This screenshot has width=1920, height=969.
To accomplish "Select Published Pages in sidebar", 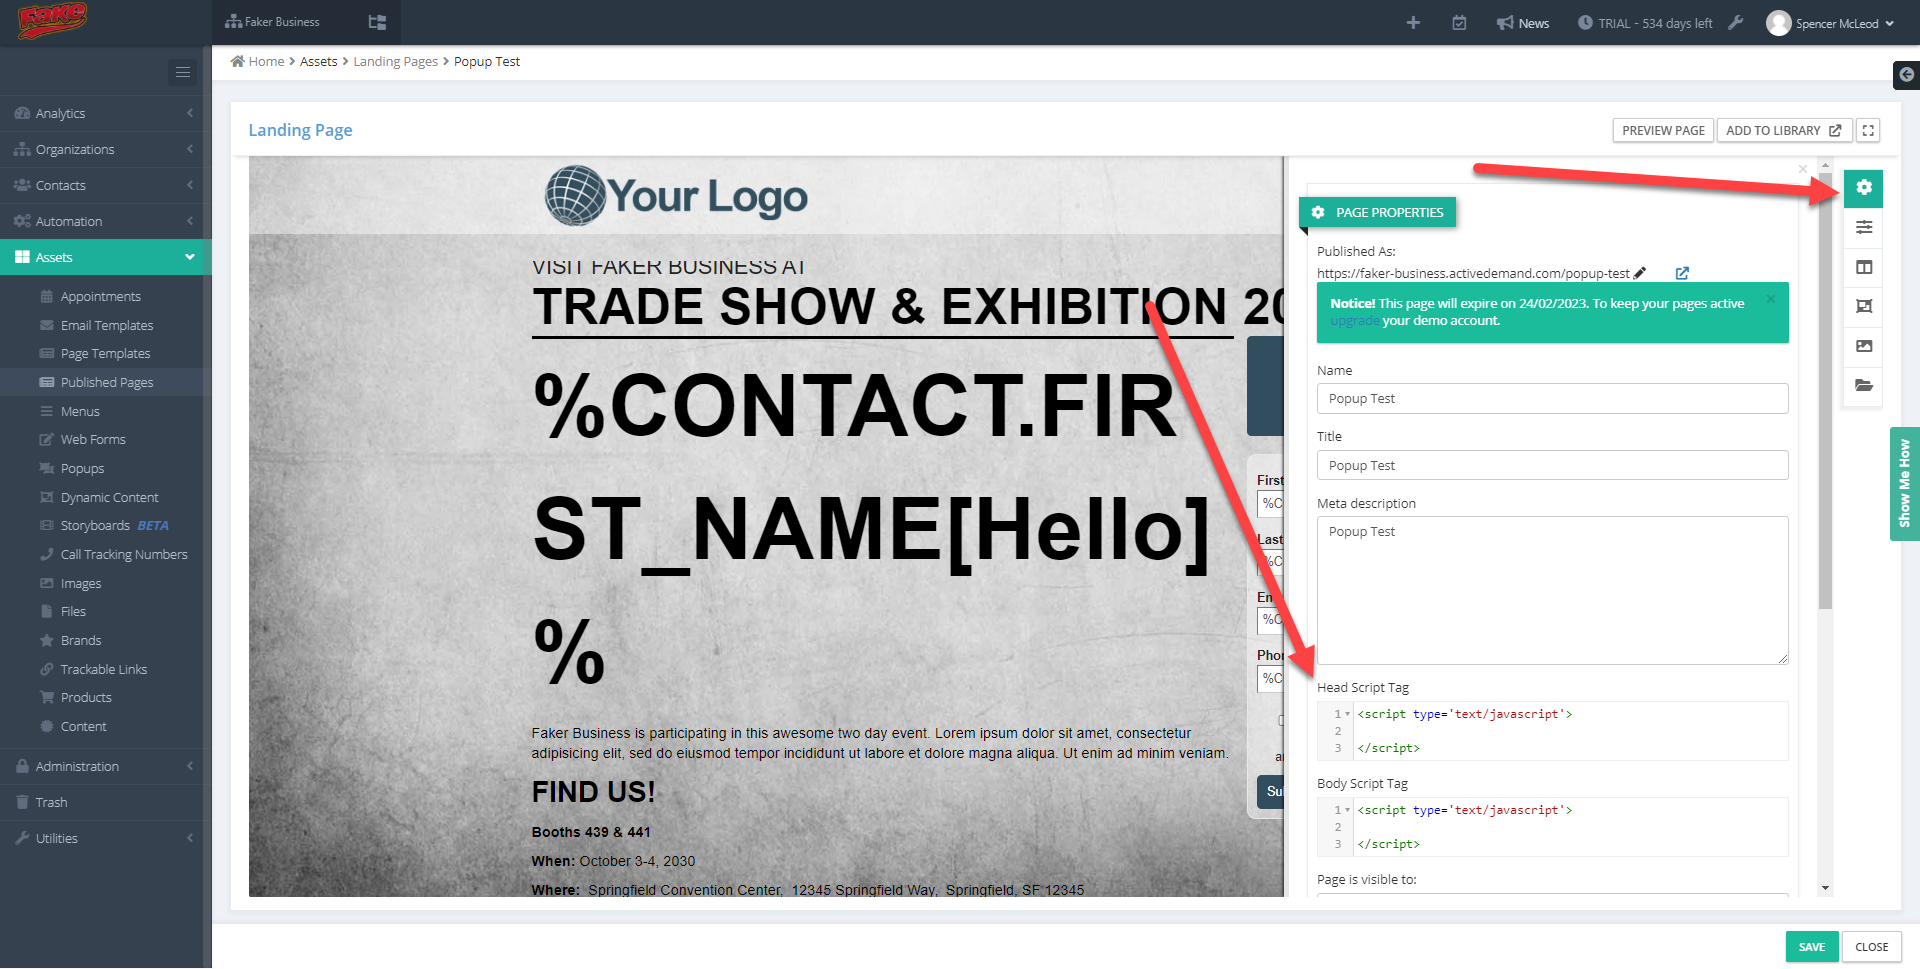I will pyautogui.click(x=106, y=383).
